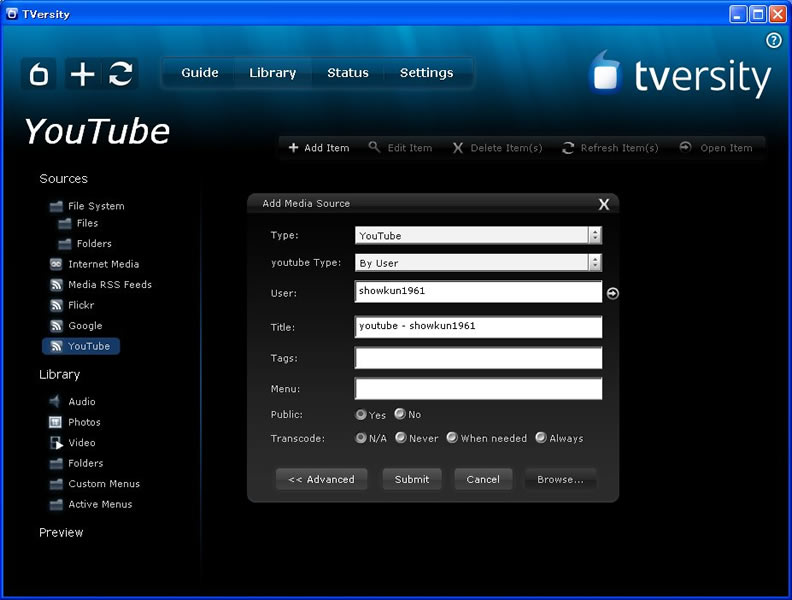
Task: Click the Title input field
Action: pyautogui.click(x=478, y=327)
